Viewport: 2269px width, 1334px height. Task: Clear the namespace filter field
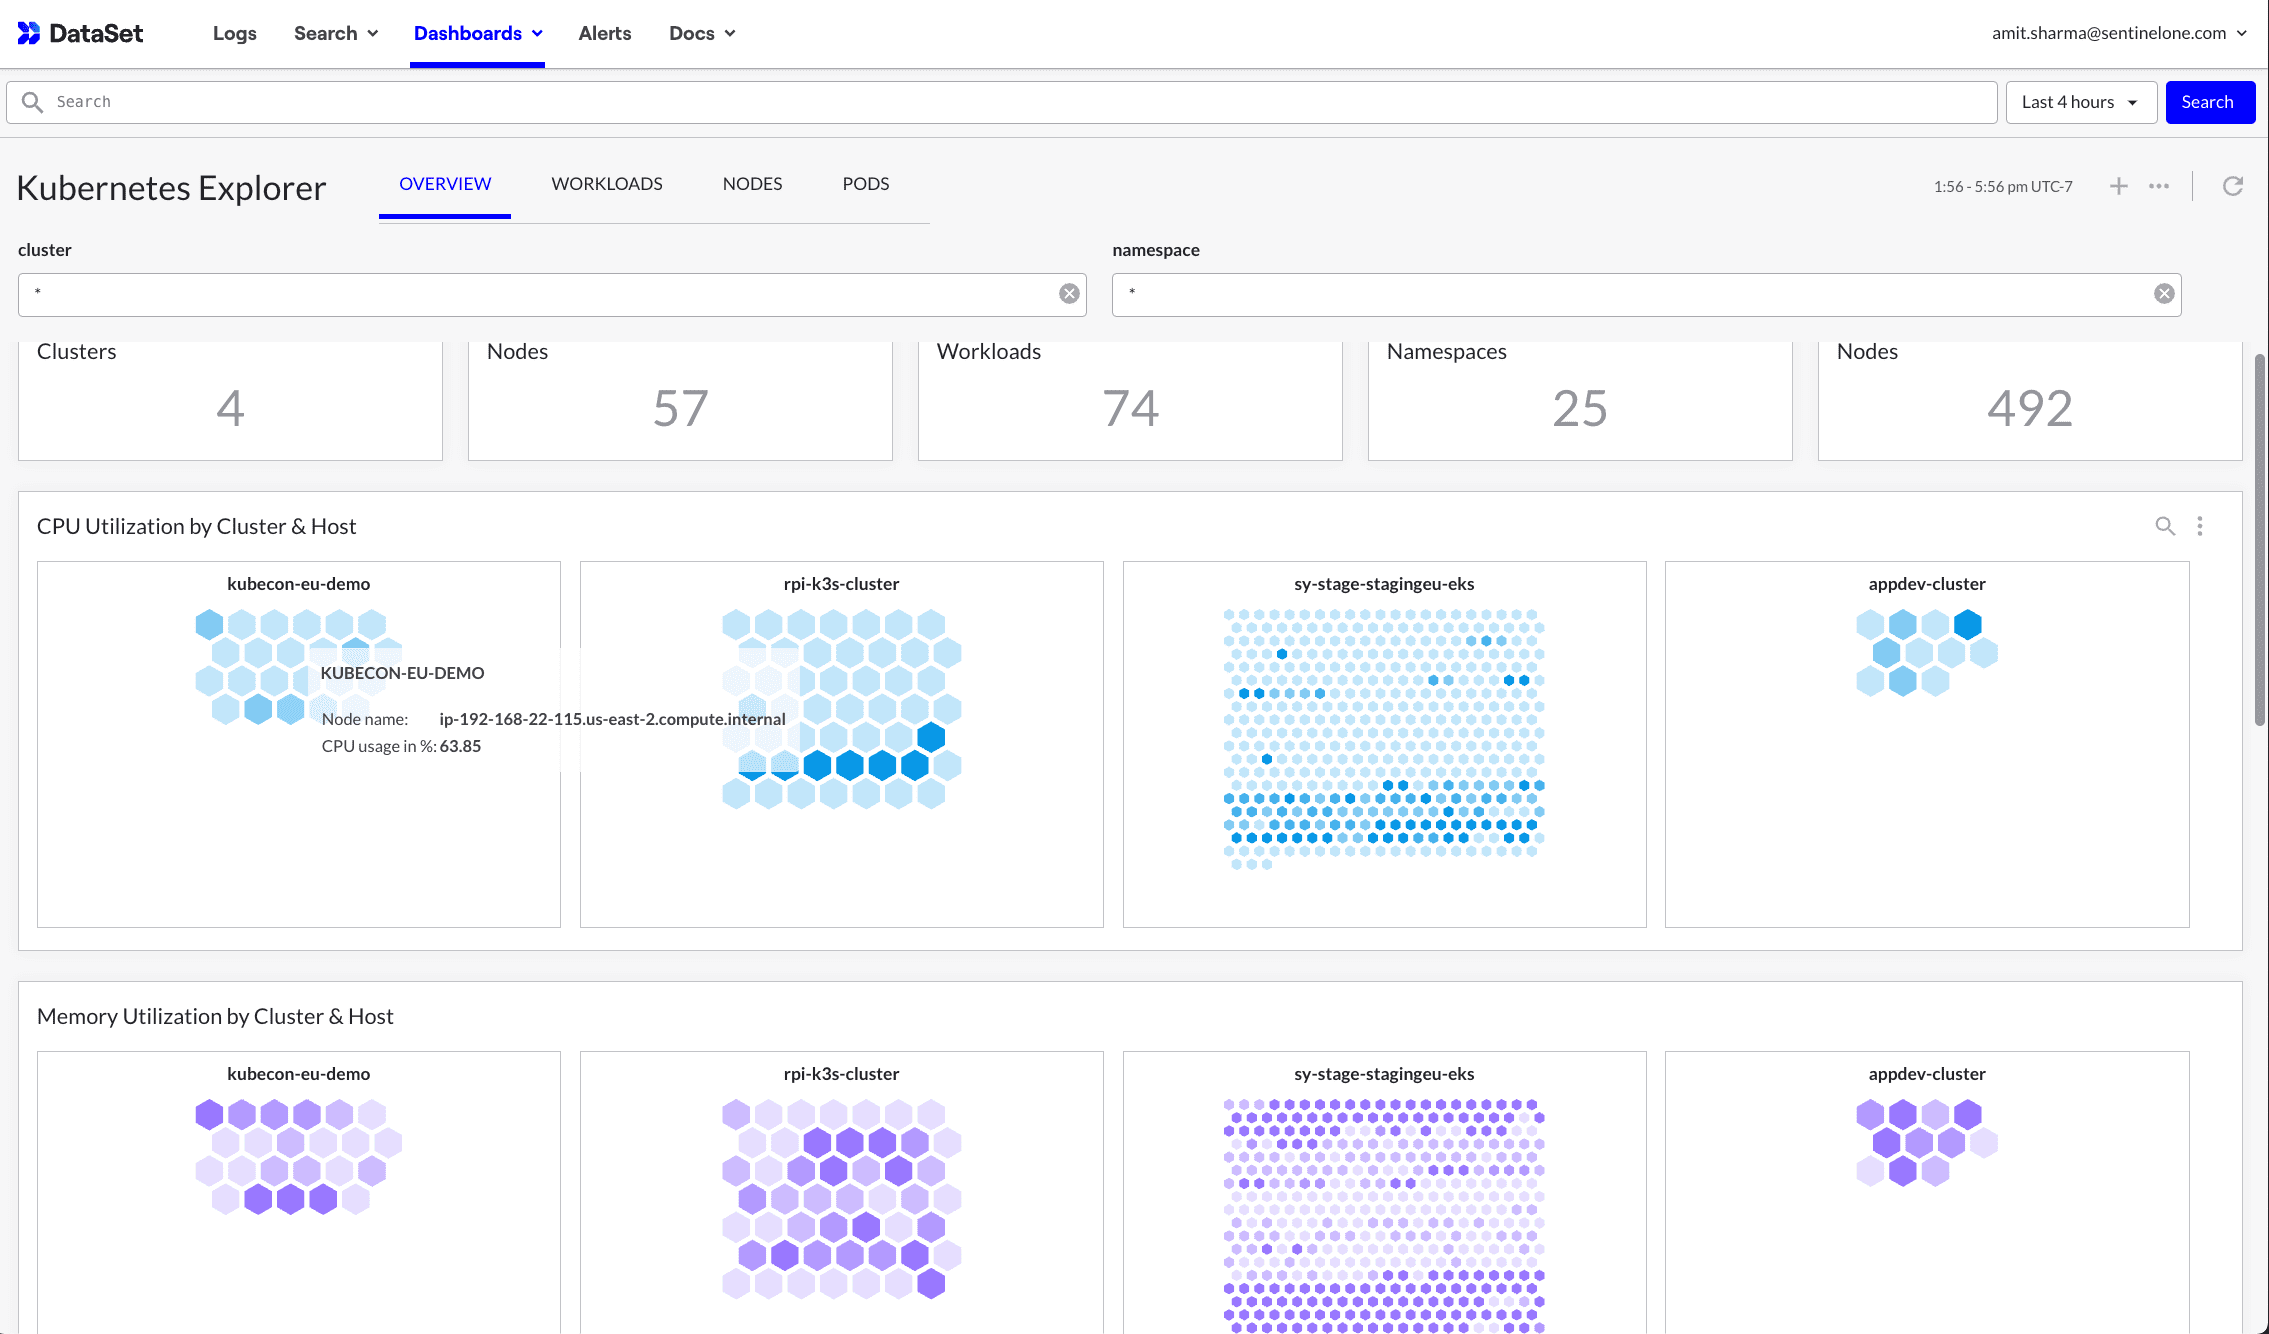point(2164,293)
